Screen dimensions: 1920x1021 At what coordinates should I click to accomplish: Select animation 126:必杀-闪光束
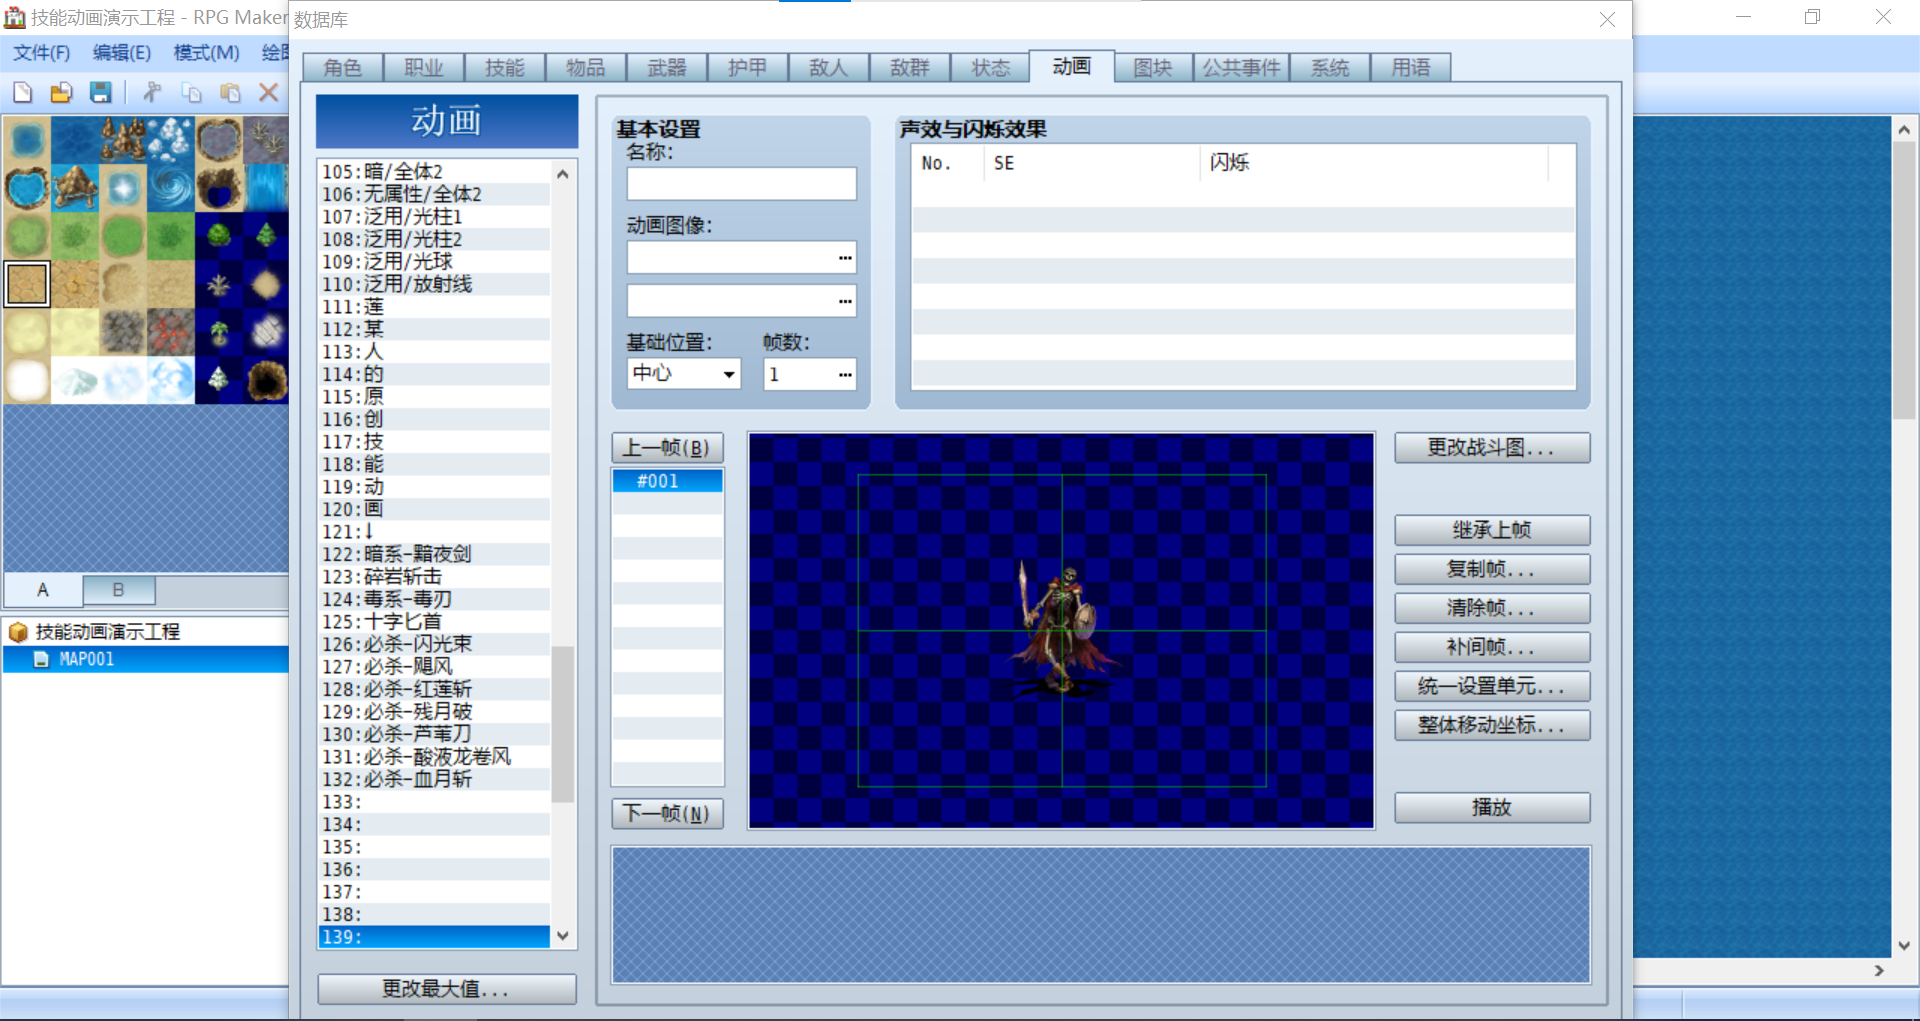(434, 644)
